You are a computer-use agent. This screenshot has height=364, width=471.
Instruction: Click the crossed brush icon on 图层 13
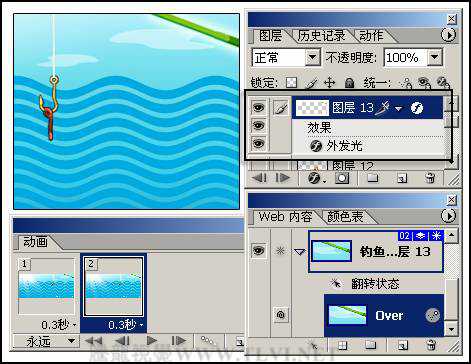click(382, 108)
